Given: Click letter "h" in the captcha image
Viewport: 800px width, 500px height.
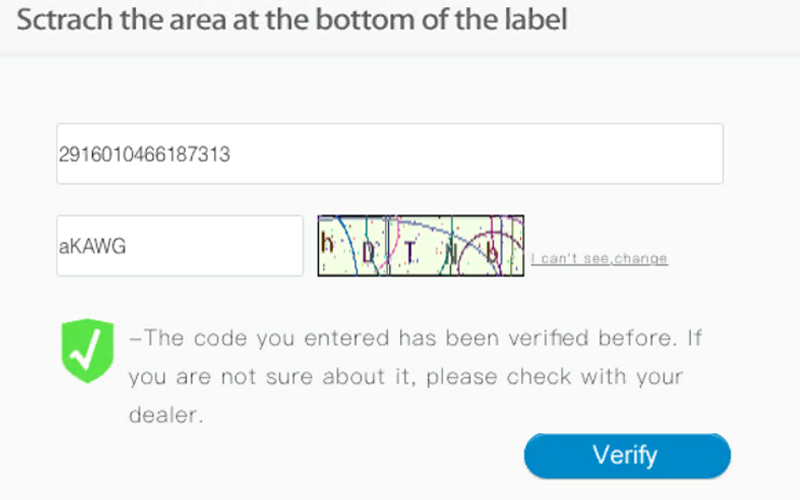Looking at the screenshot, I should coord(327,242).
